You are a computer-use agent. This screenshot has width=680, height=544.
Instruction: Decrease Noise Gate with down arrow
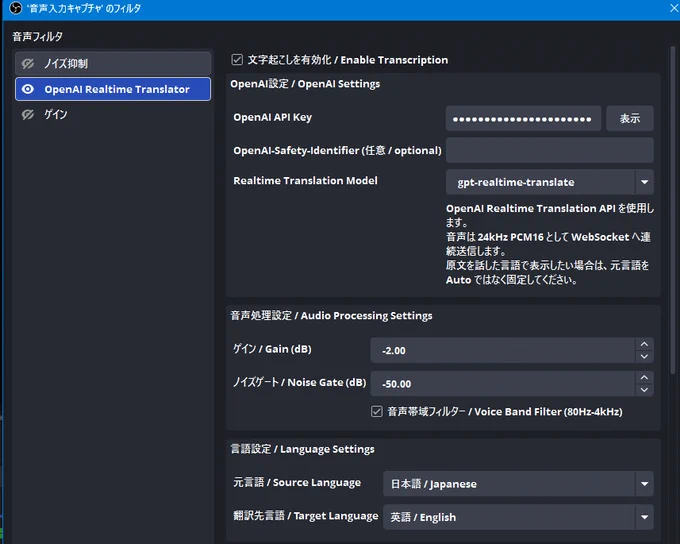644,390
